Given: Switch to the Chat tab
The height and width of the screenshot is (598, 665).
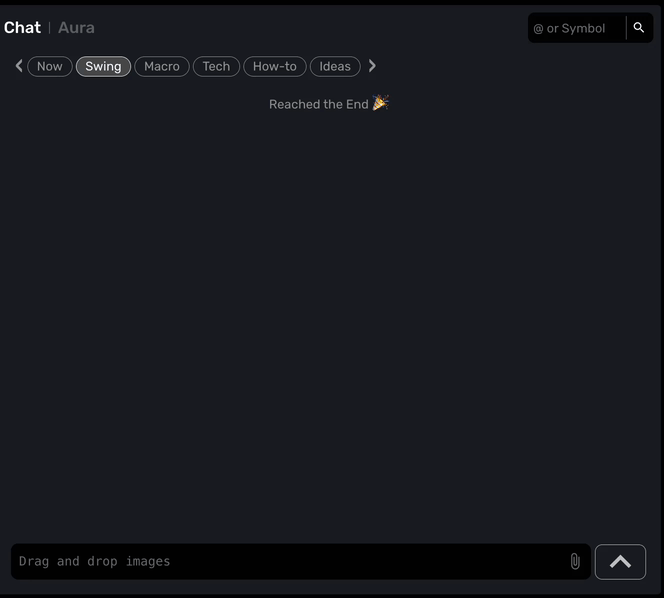Looking at the screenshot, I should coord(22,28).
